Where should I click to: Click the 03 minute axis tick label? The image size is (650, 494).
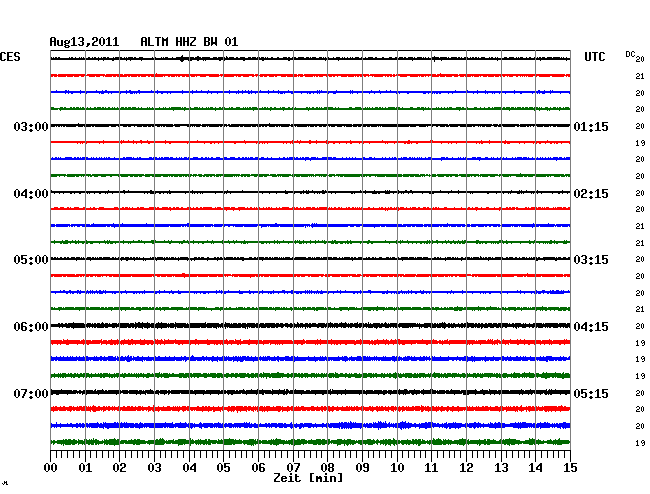pos(155,468)
